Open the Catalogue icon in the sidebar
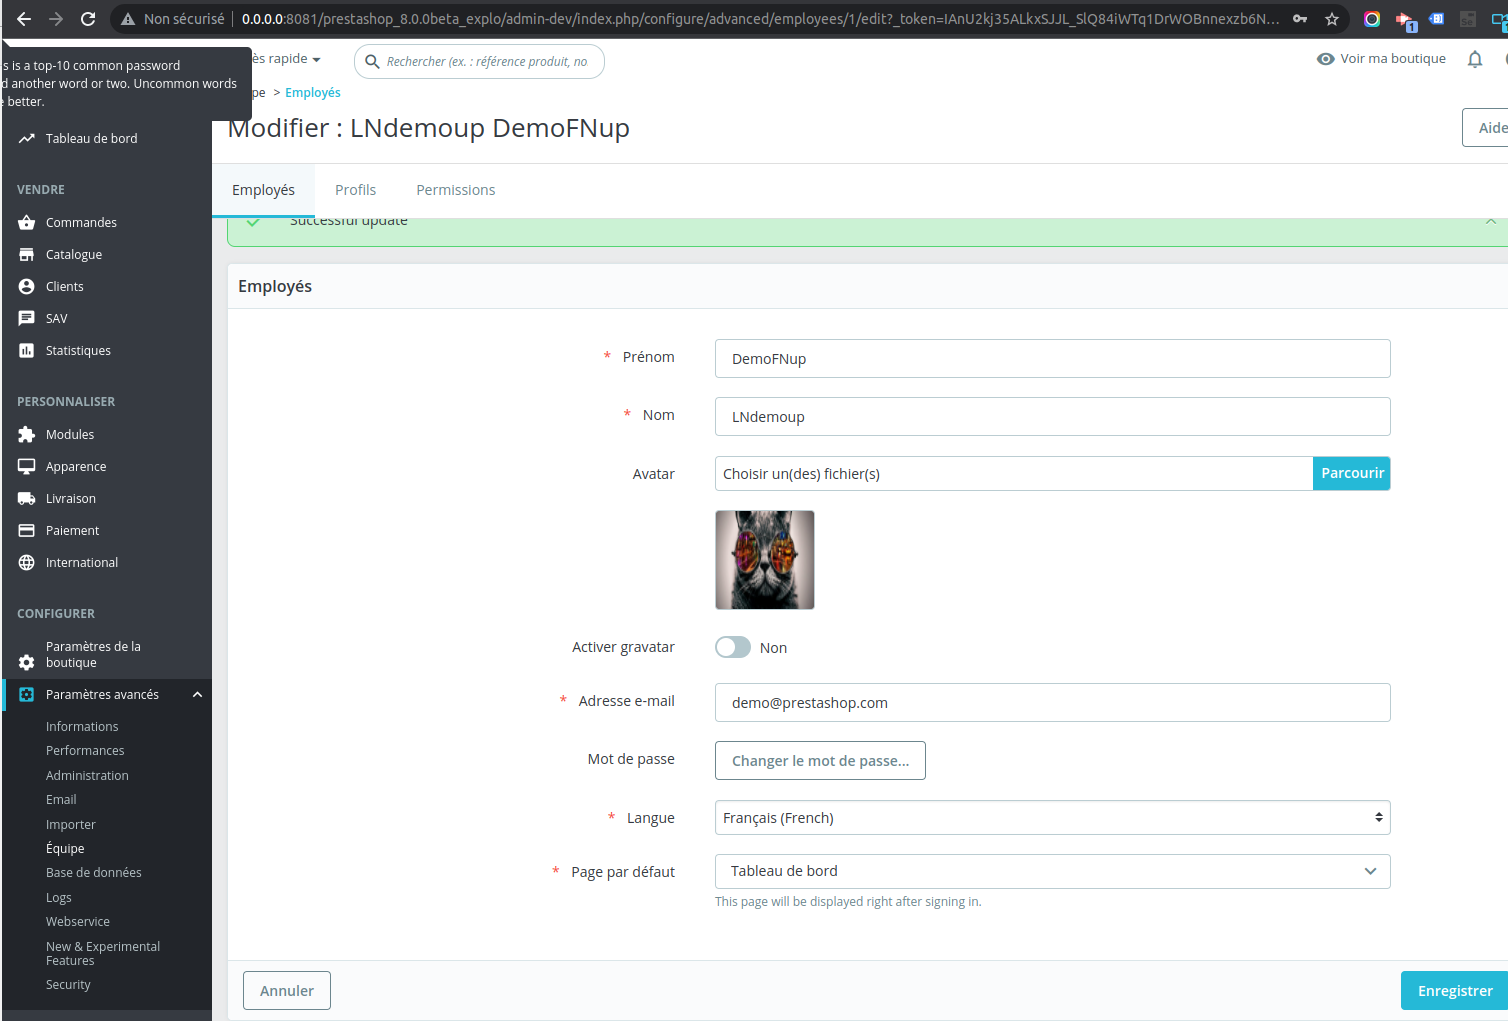Screen dimensions: 1508x1021 click(26, 254)
